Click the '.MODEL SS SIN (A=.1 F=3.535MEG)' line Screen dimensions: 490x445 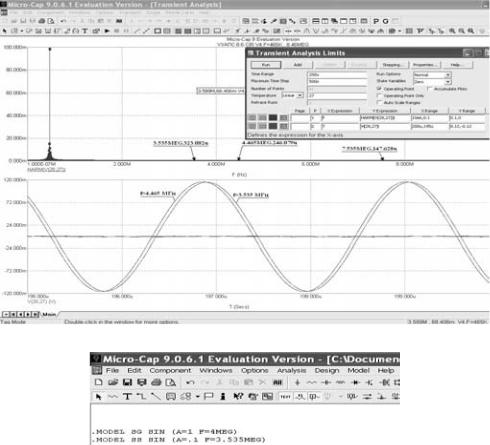pos(179,440)
